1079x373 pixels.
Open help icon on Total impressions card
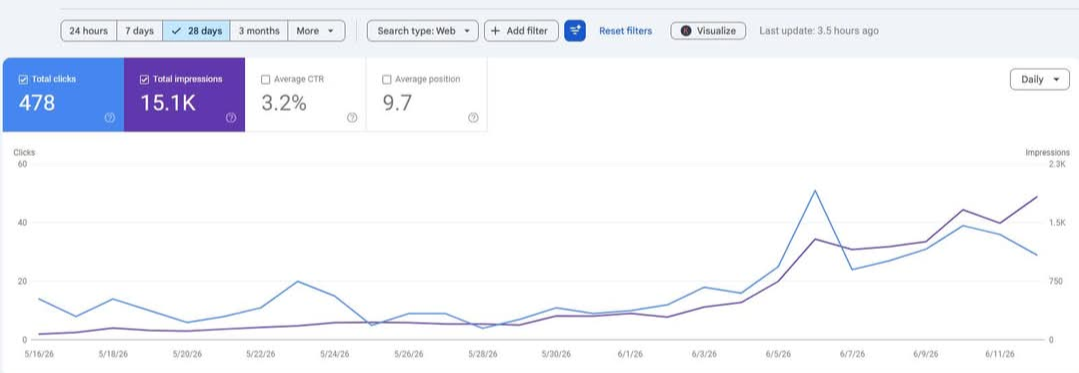[x=231, y=118]
